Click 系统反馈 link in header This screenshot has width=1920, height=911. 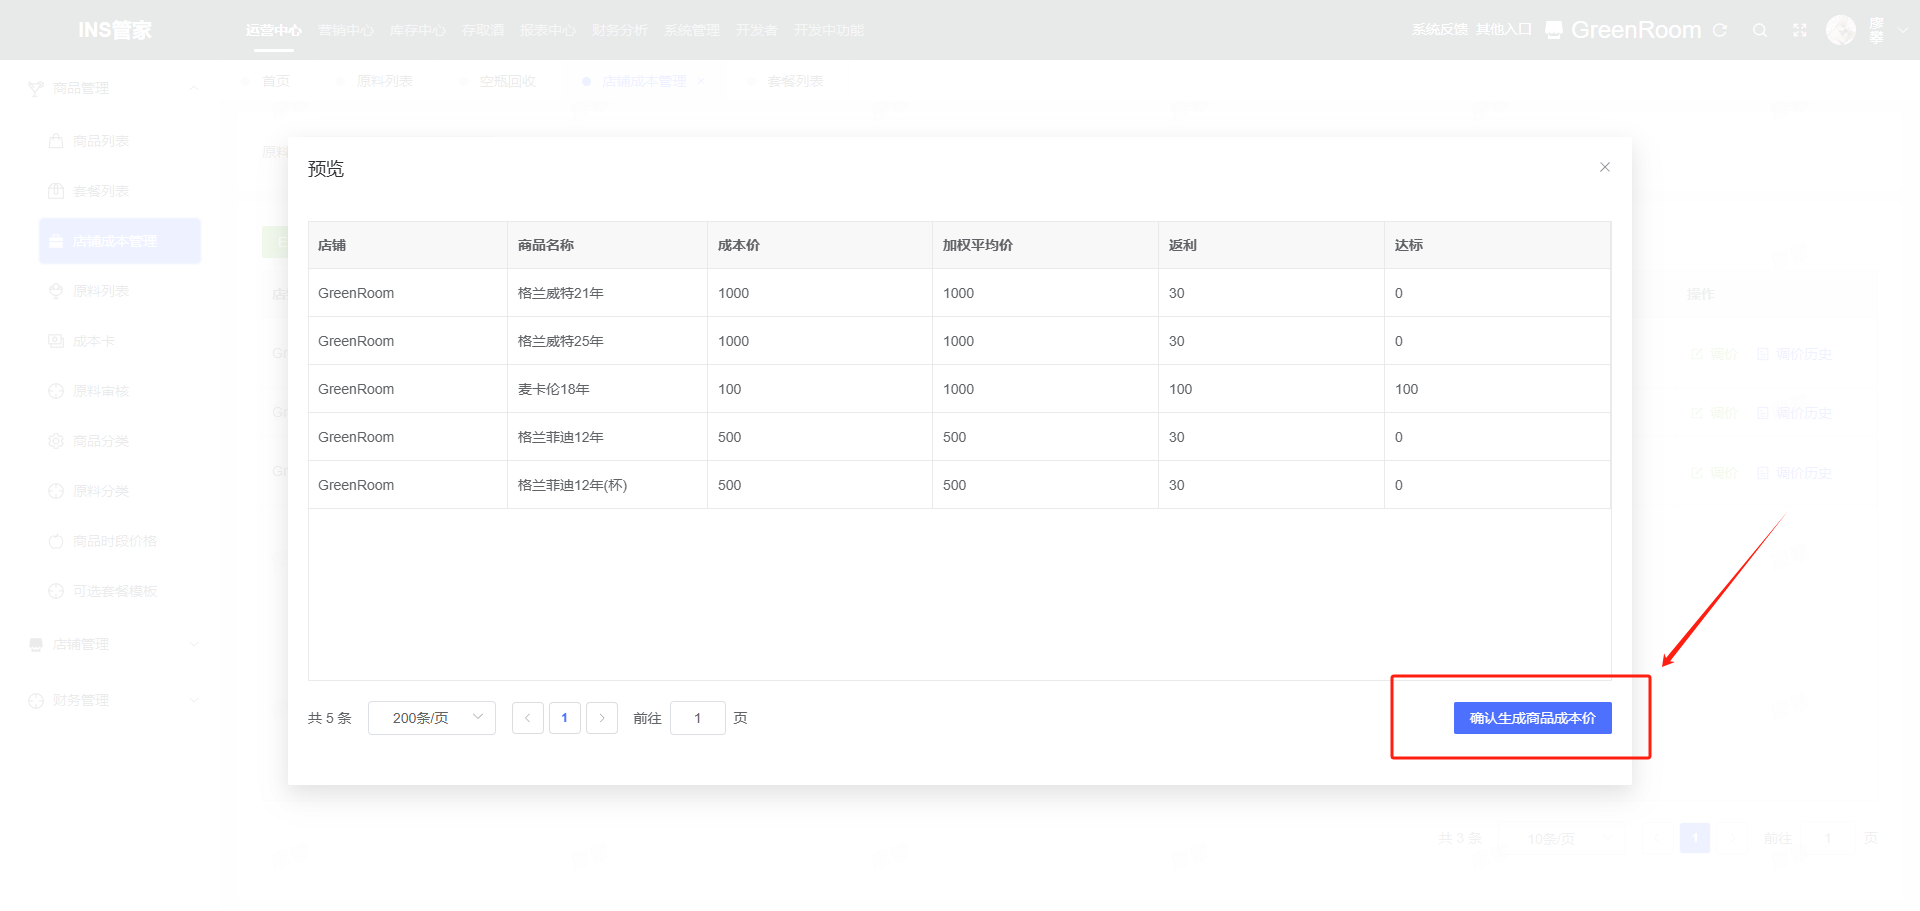click(x=1440, y=29)
